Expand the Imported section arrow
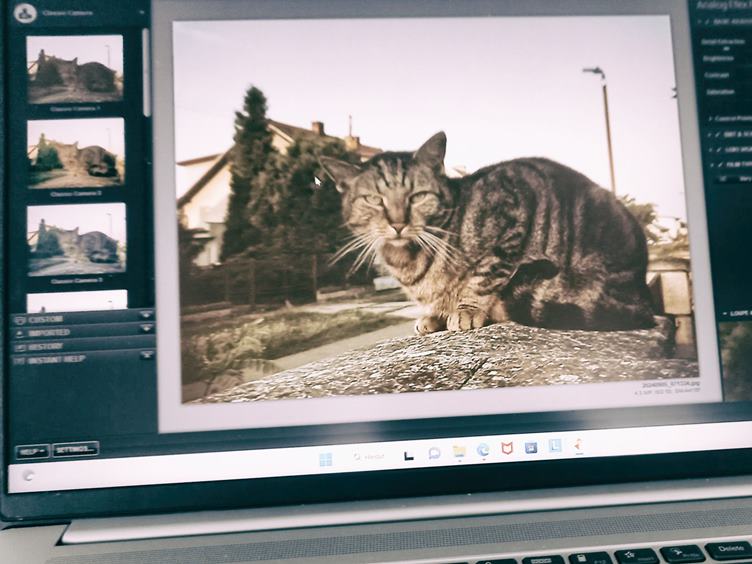This screenshot has height=564, width=752. click(x=146, y=329)
